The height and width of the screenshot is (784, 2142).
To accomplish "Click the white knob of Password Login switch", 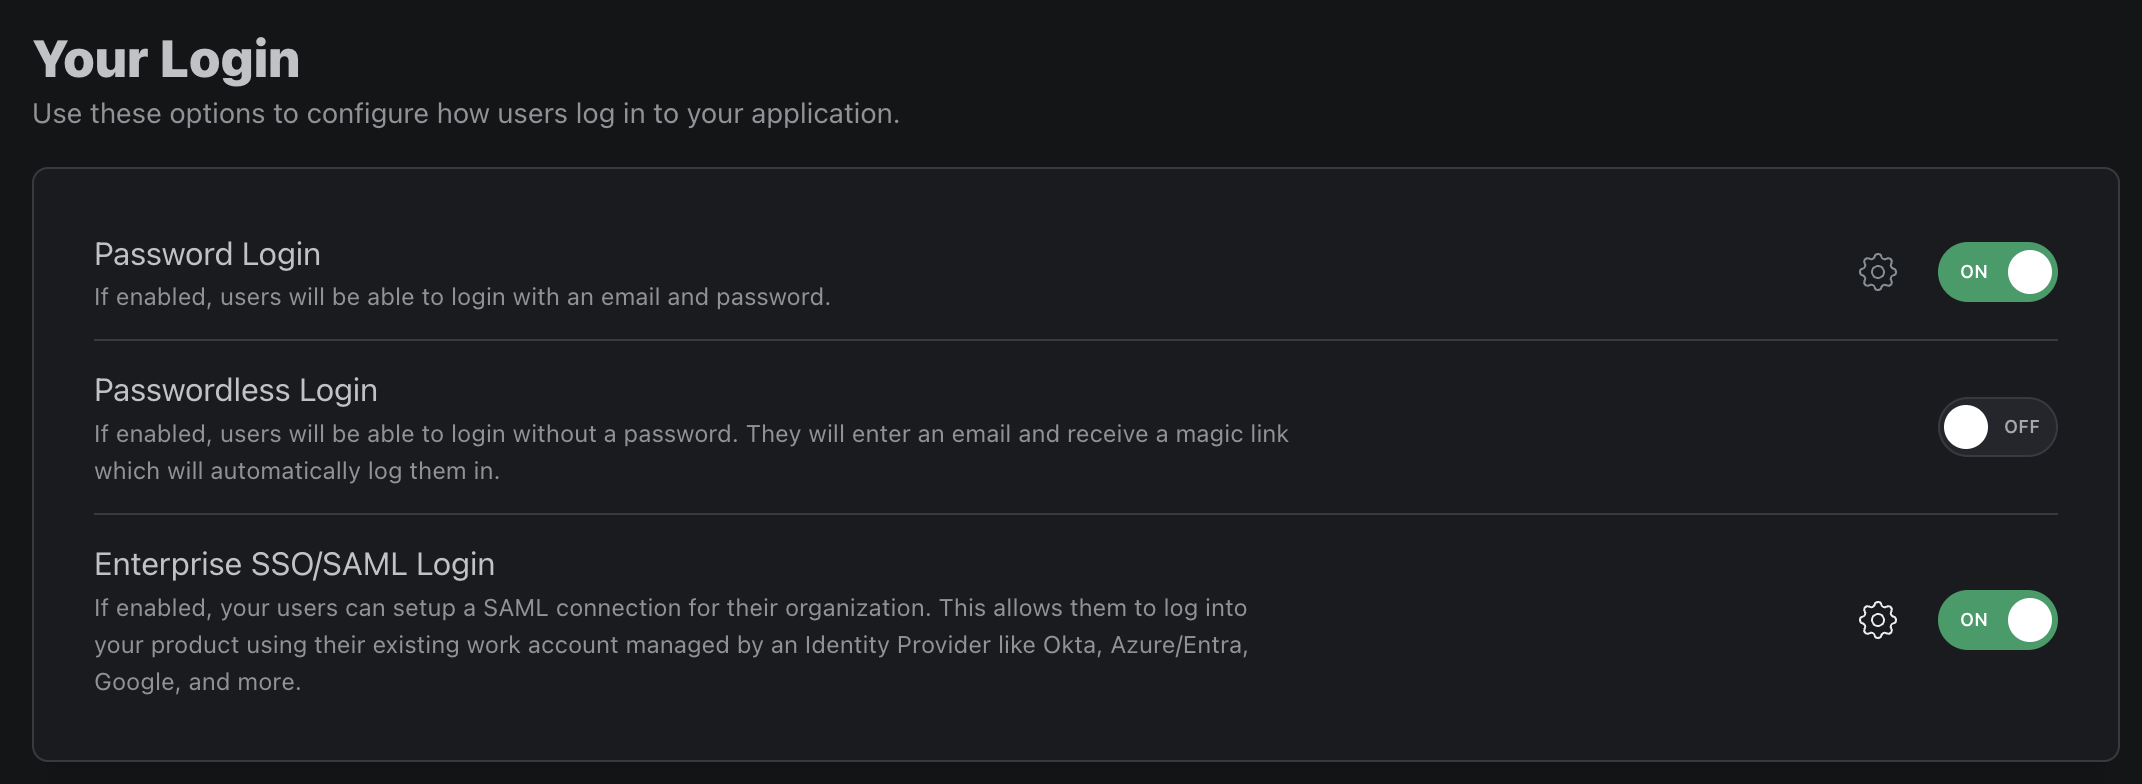I will point(2029,272).
